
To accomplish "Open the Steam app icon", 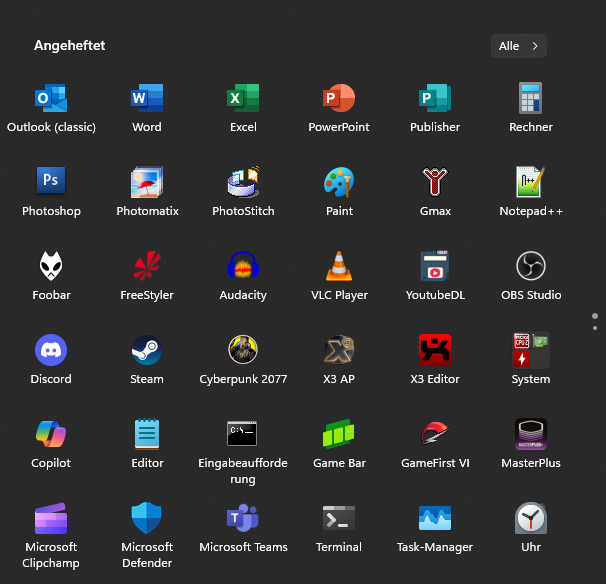I will coord(147,350).
